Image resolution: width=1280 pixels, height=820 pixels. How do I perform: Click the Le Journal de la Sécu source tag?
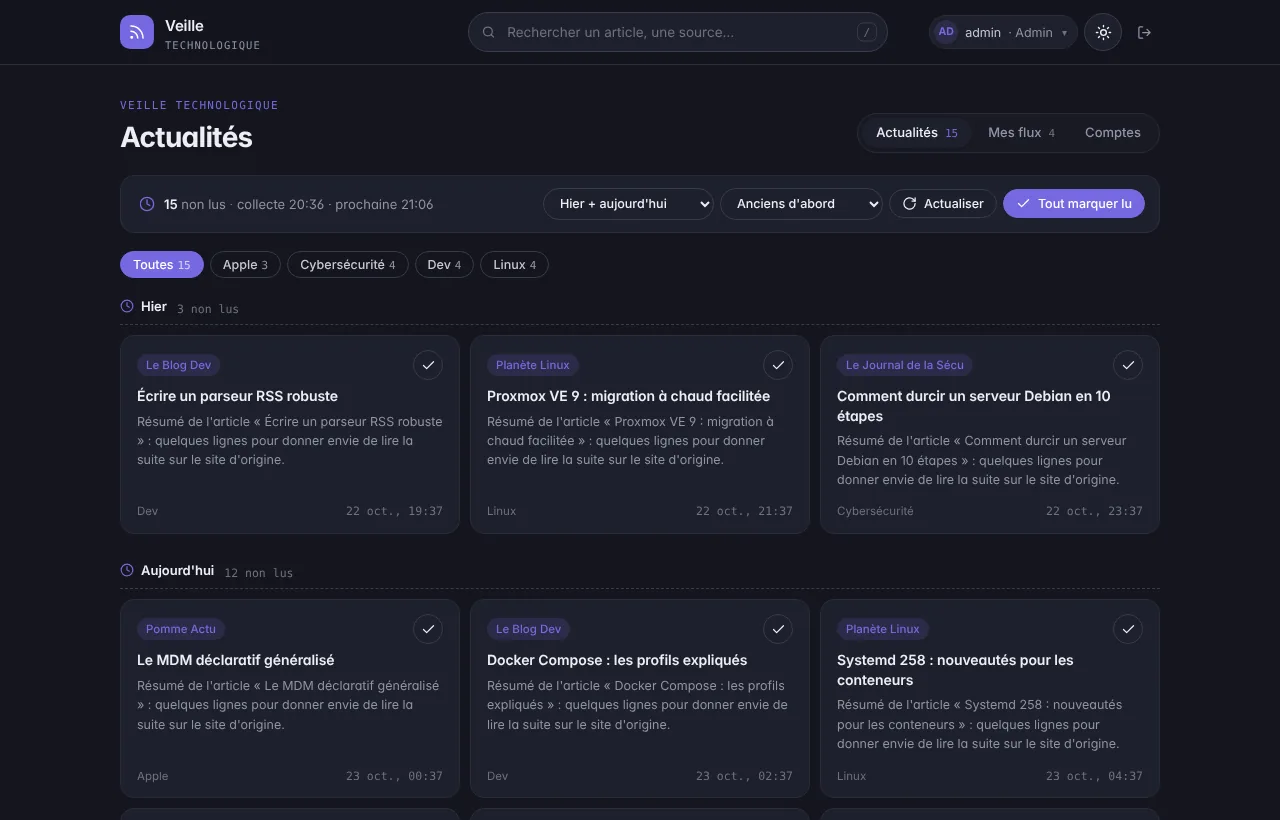905,365
